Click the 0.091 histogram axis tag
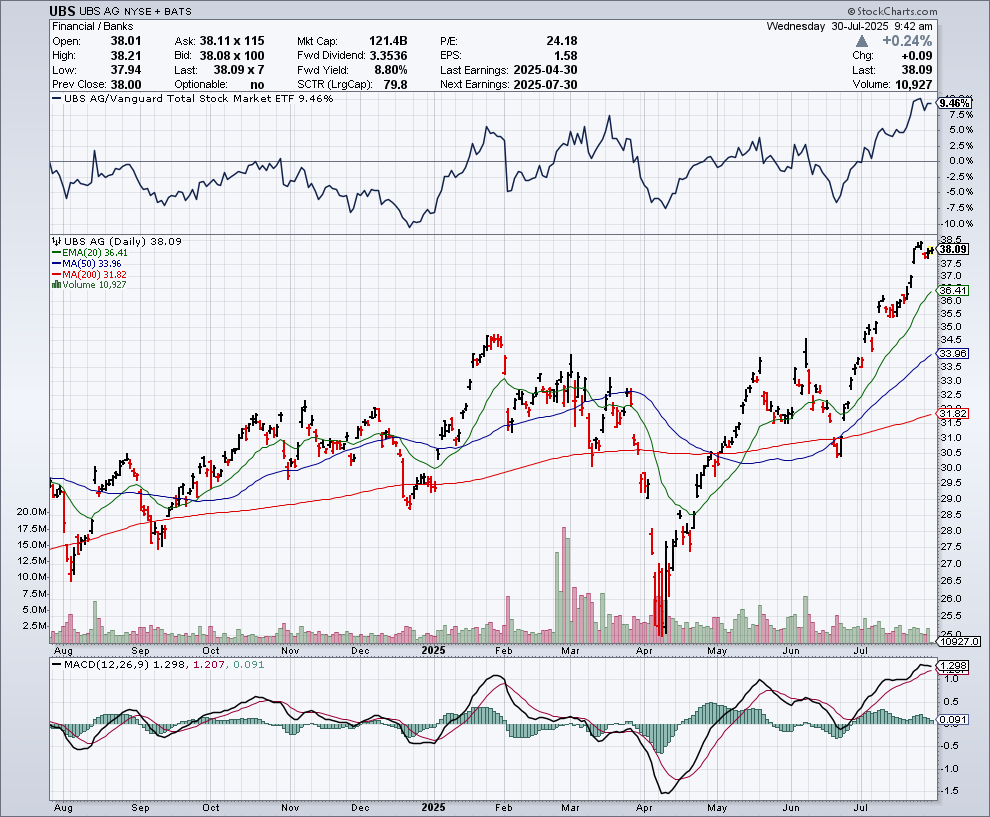Image resolution: width=990 pixels, height=817 pixels. tap(953, 720)
